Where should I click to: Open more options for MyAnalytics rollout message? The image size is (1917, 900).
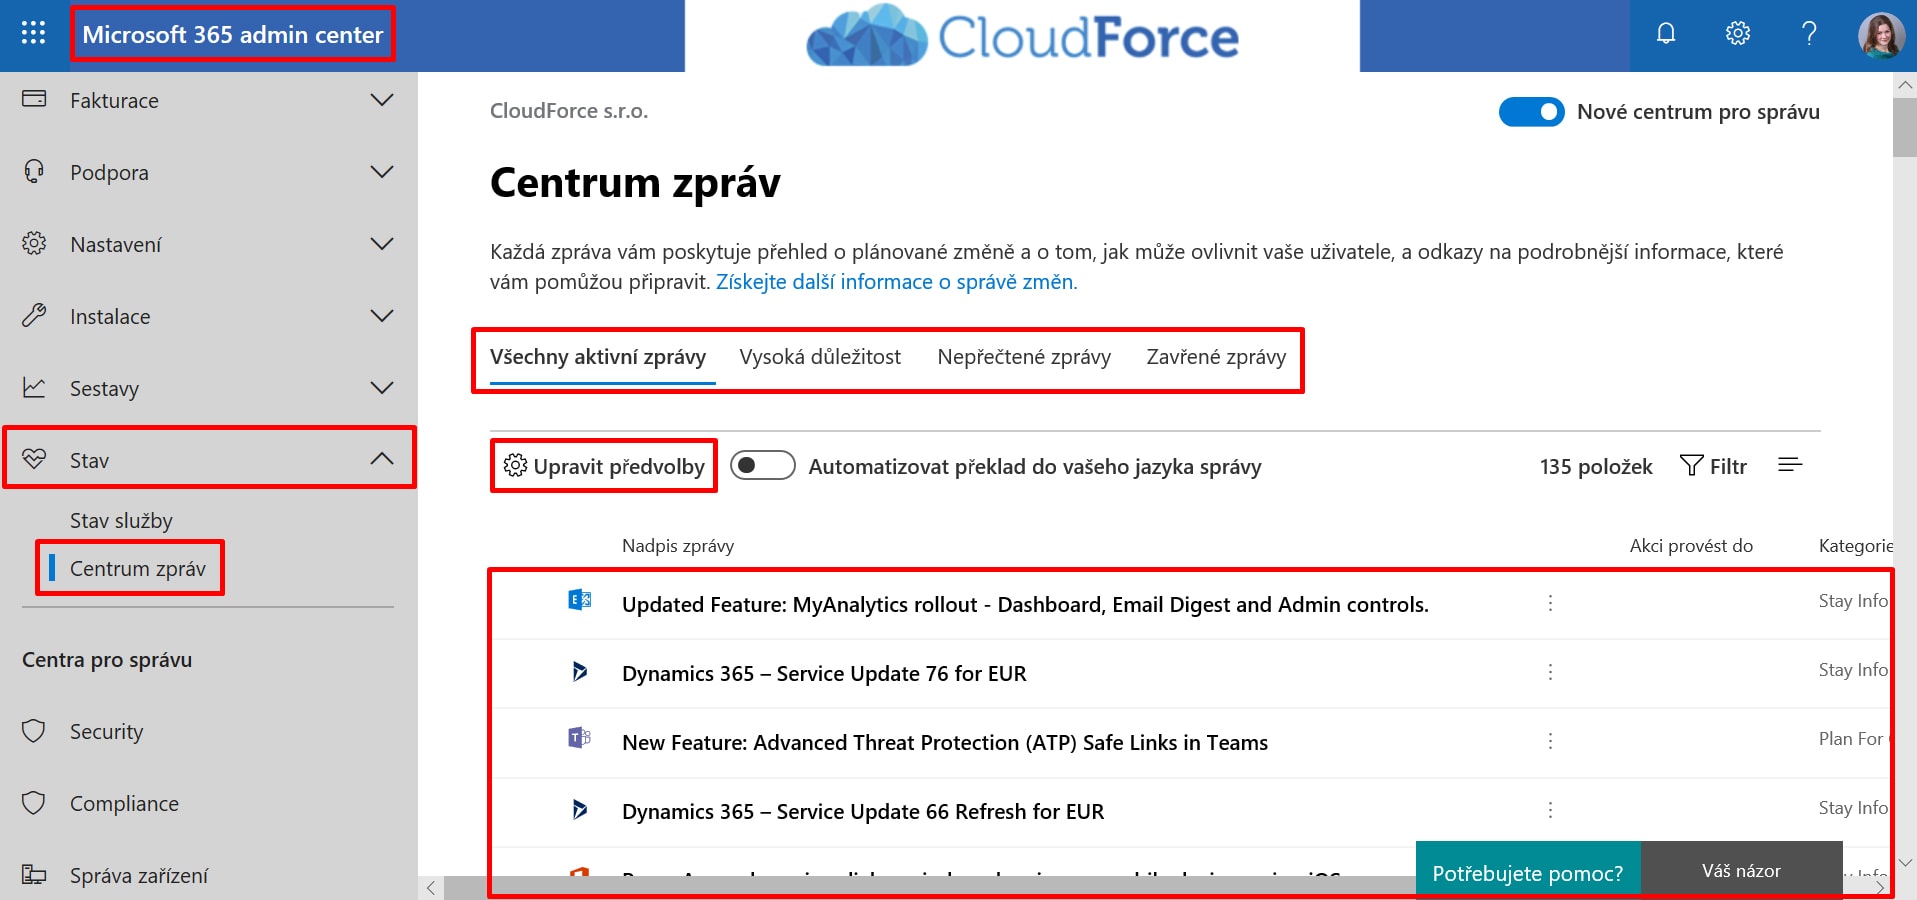tap(1550, 603)
